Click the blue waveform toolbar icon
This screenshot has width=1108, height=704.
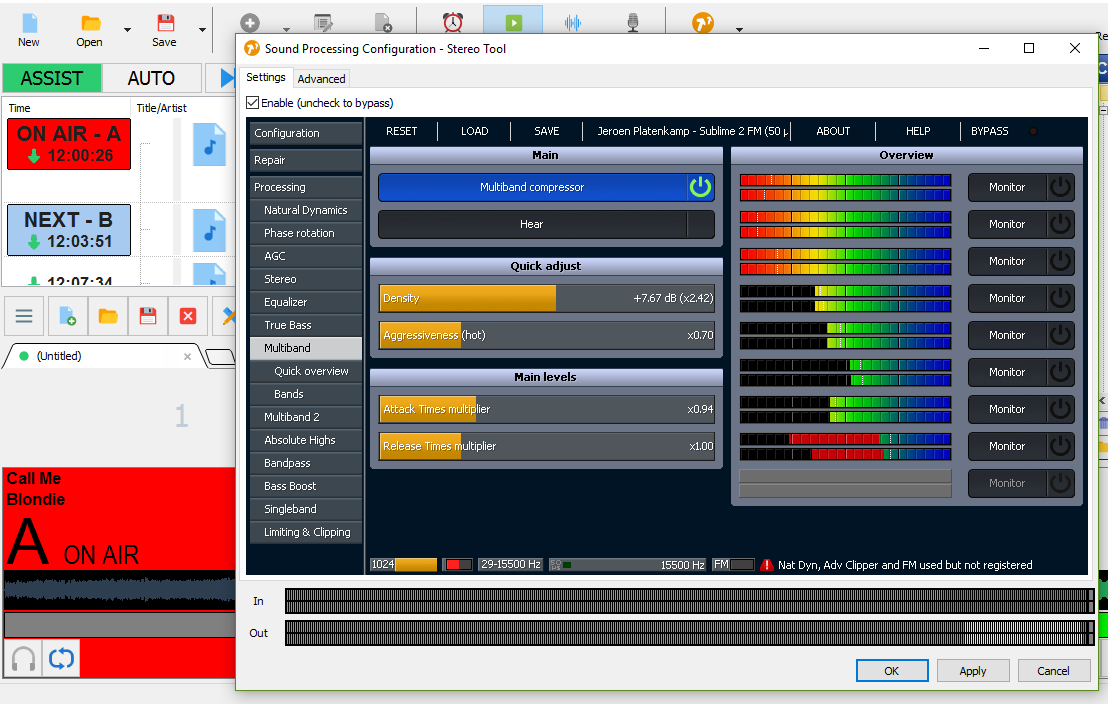(x=573, y=23)
